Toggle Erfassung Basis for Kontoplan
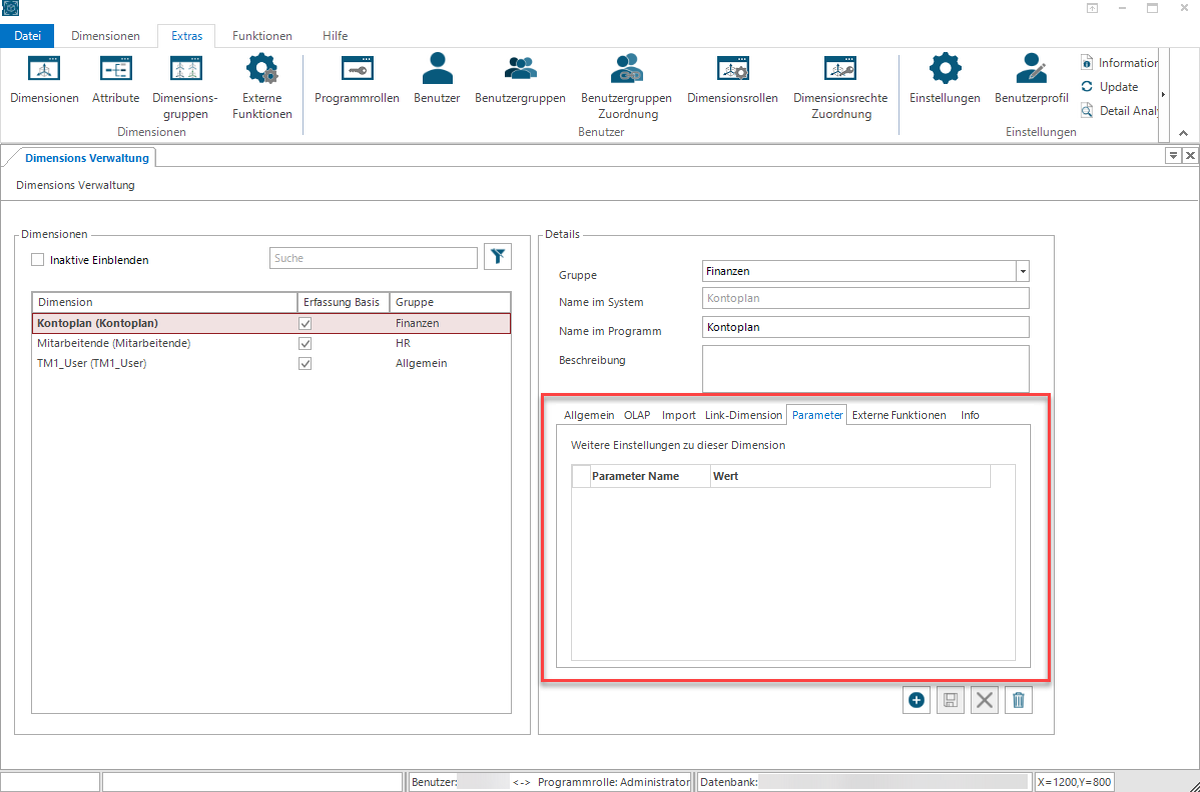 [x=305, y=324]
